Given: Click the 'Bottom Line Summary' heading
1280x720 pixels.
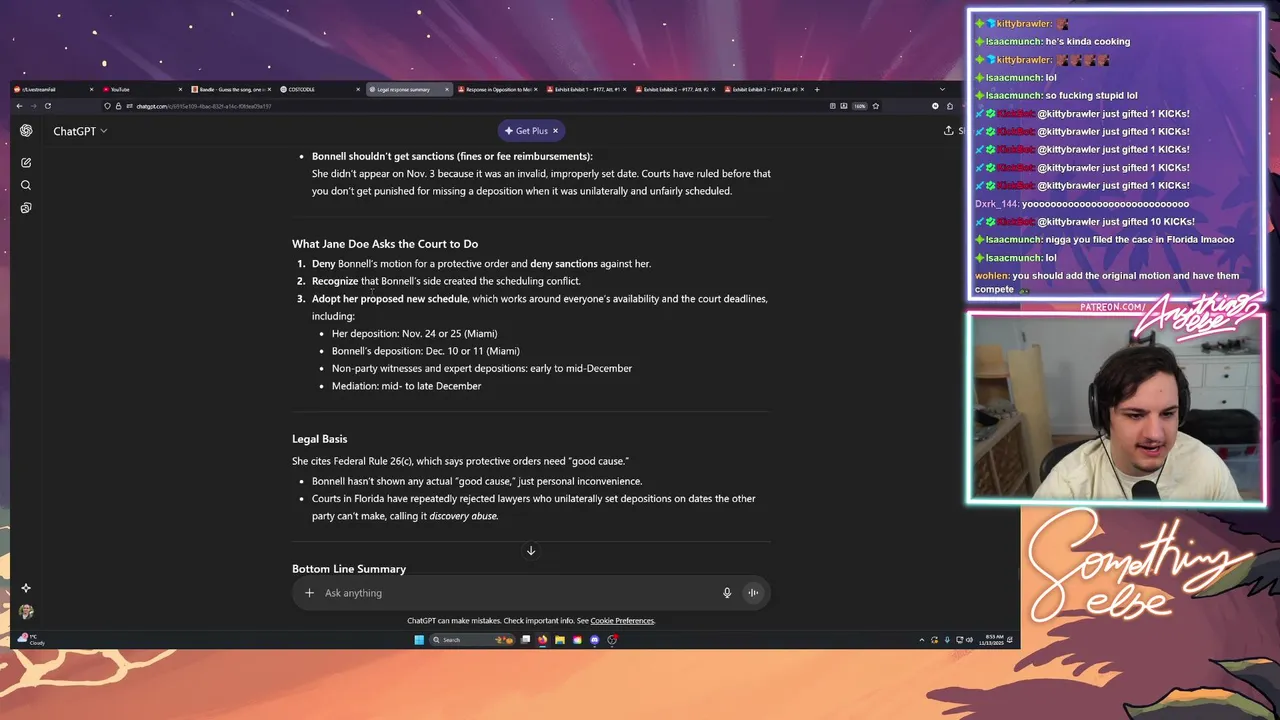Looking at the screenshot, I should coord(349,569).
